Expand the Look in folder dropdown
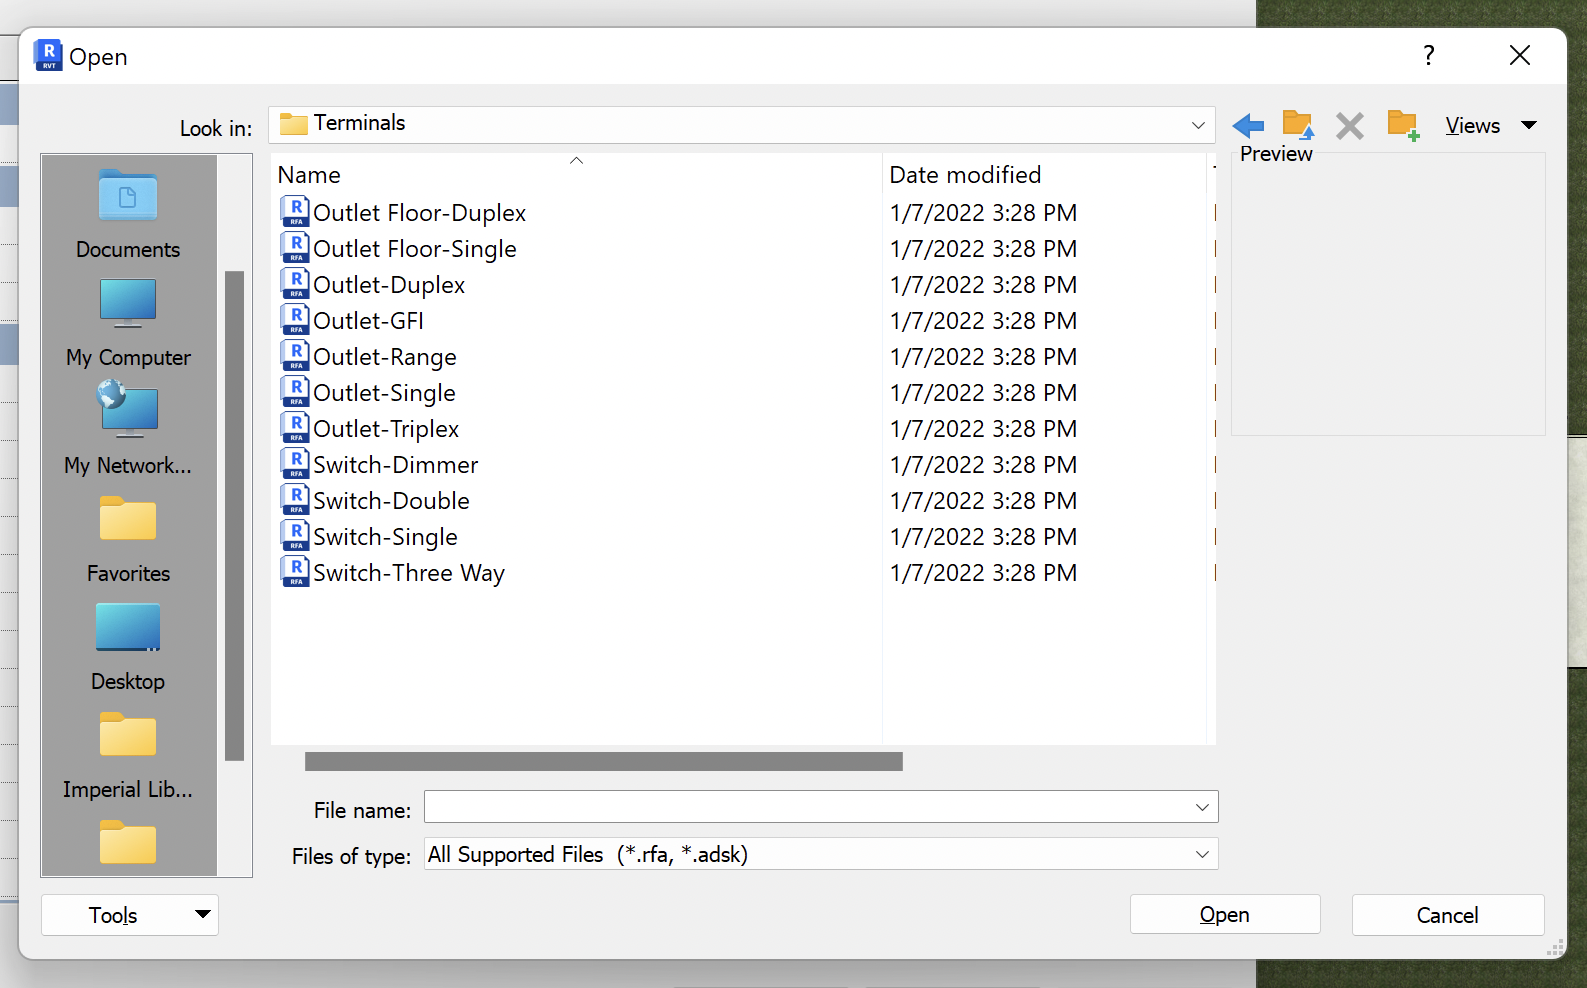The width and height of the screenshot is (1587, 988). click(1198, 125)
